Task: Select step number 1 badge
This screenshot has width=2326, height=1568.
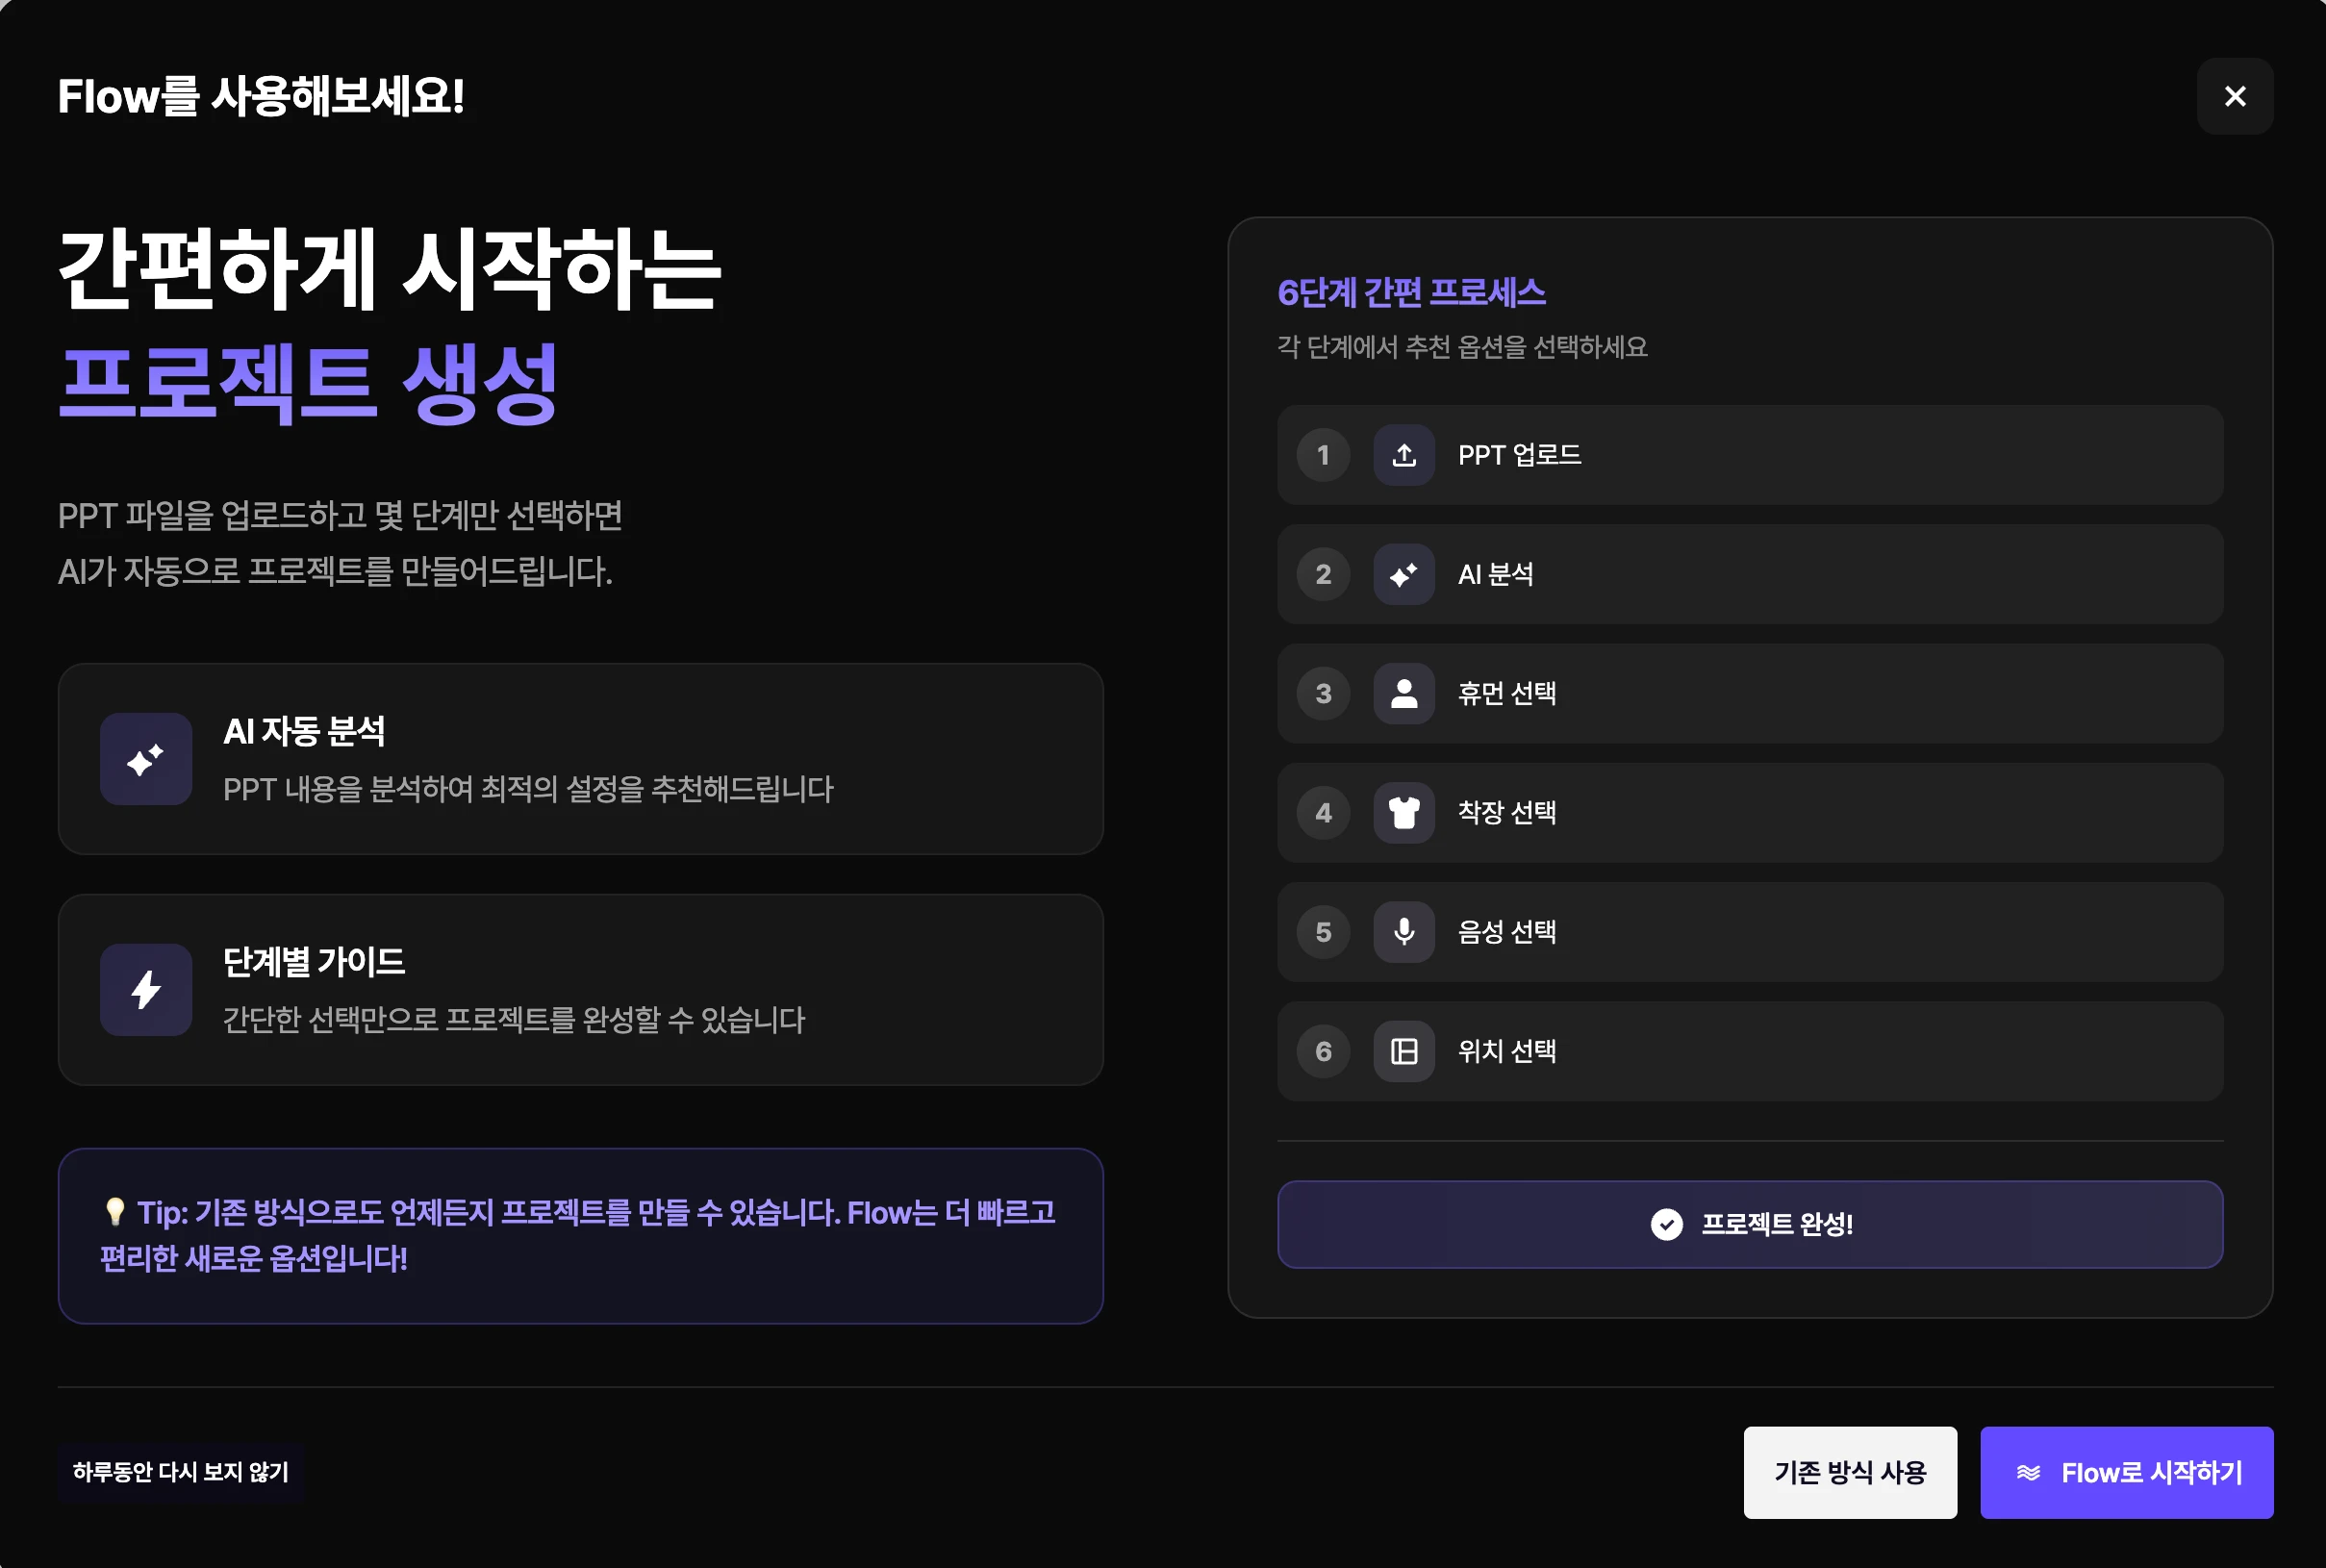Action: [1323, 455]
